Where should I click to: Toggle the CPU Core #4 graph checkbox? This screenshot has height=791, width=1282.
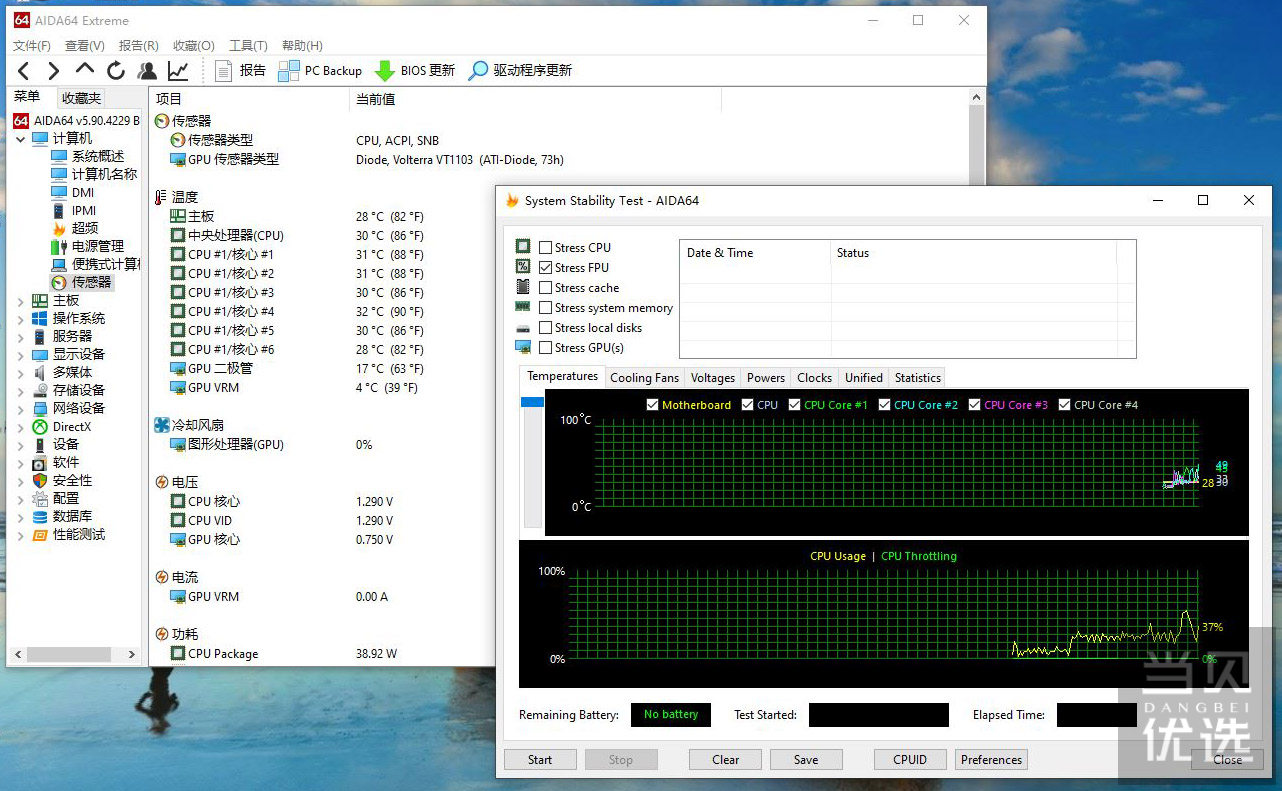1065,405
